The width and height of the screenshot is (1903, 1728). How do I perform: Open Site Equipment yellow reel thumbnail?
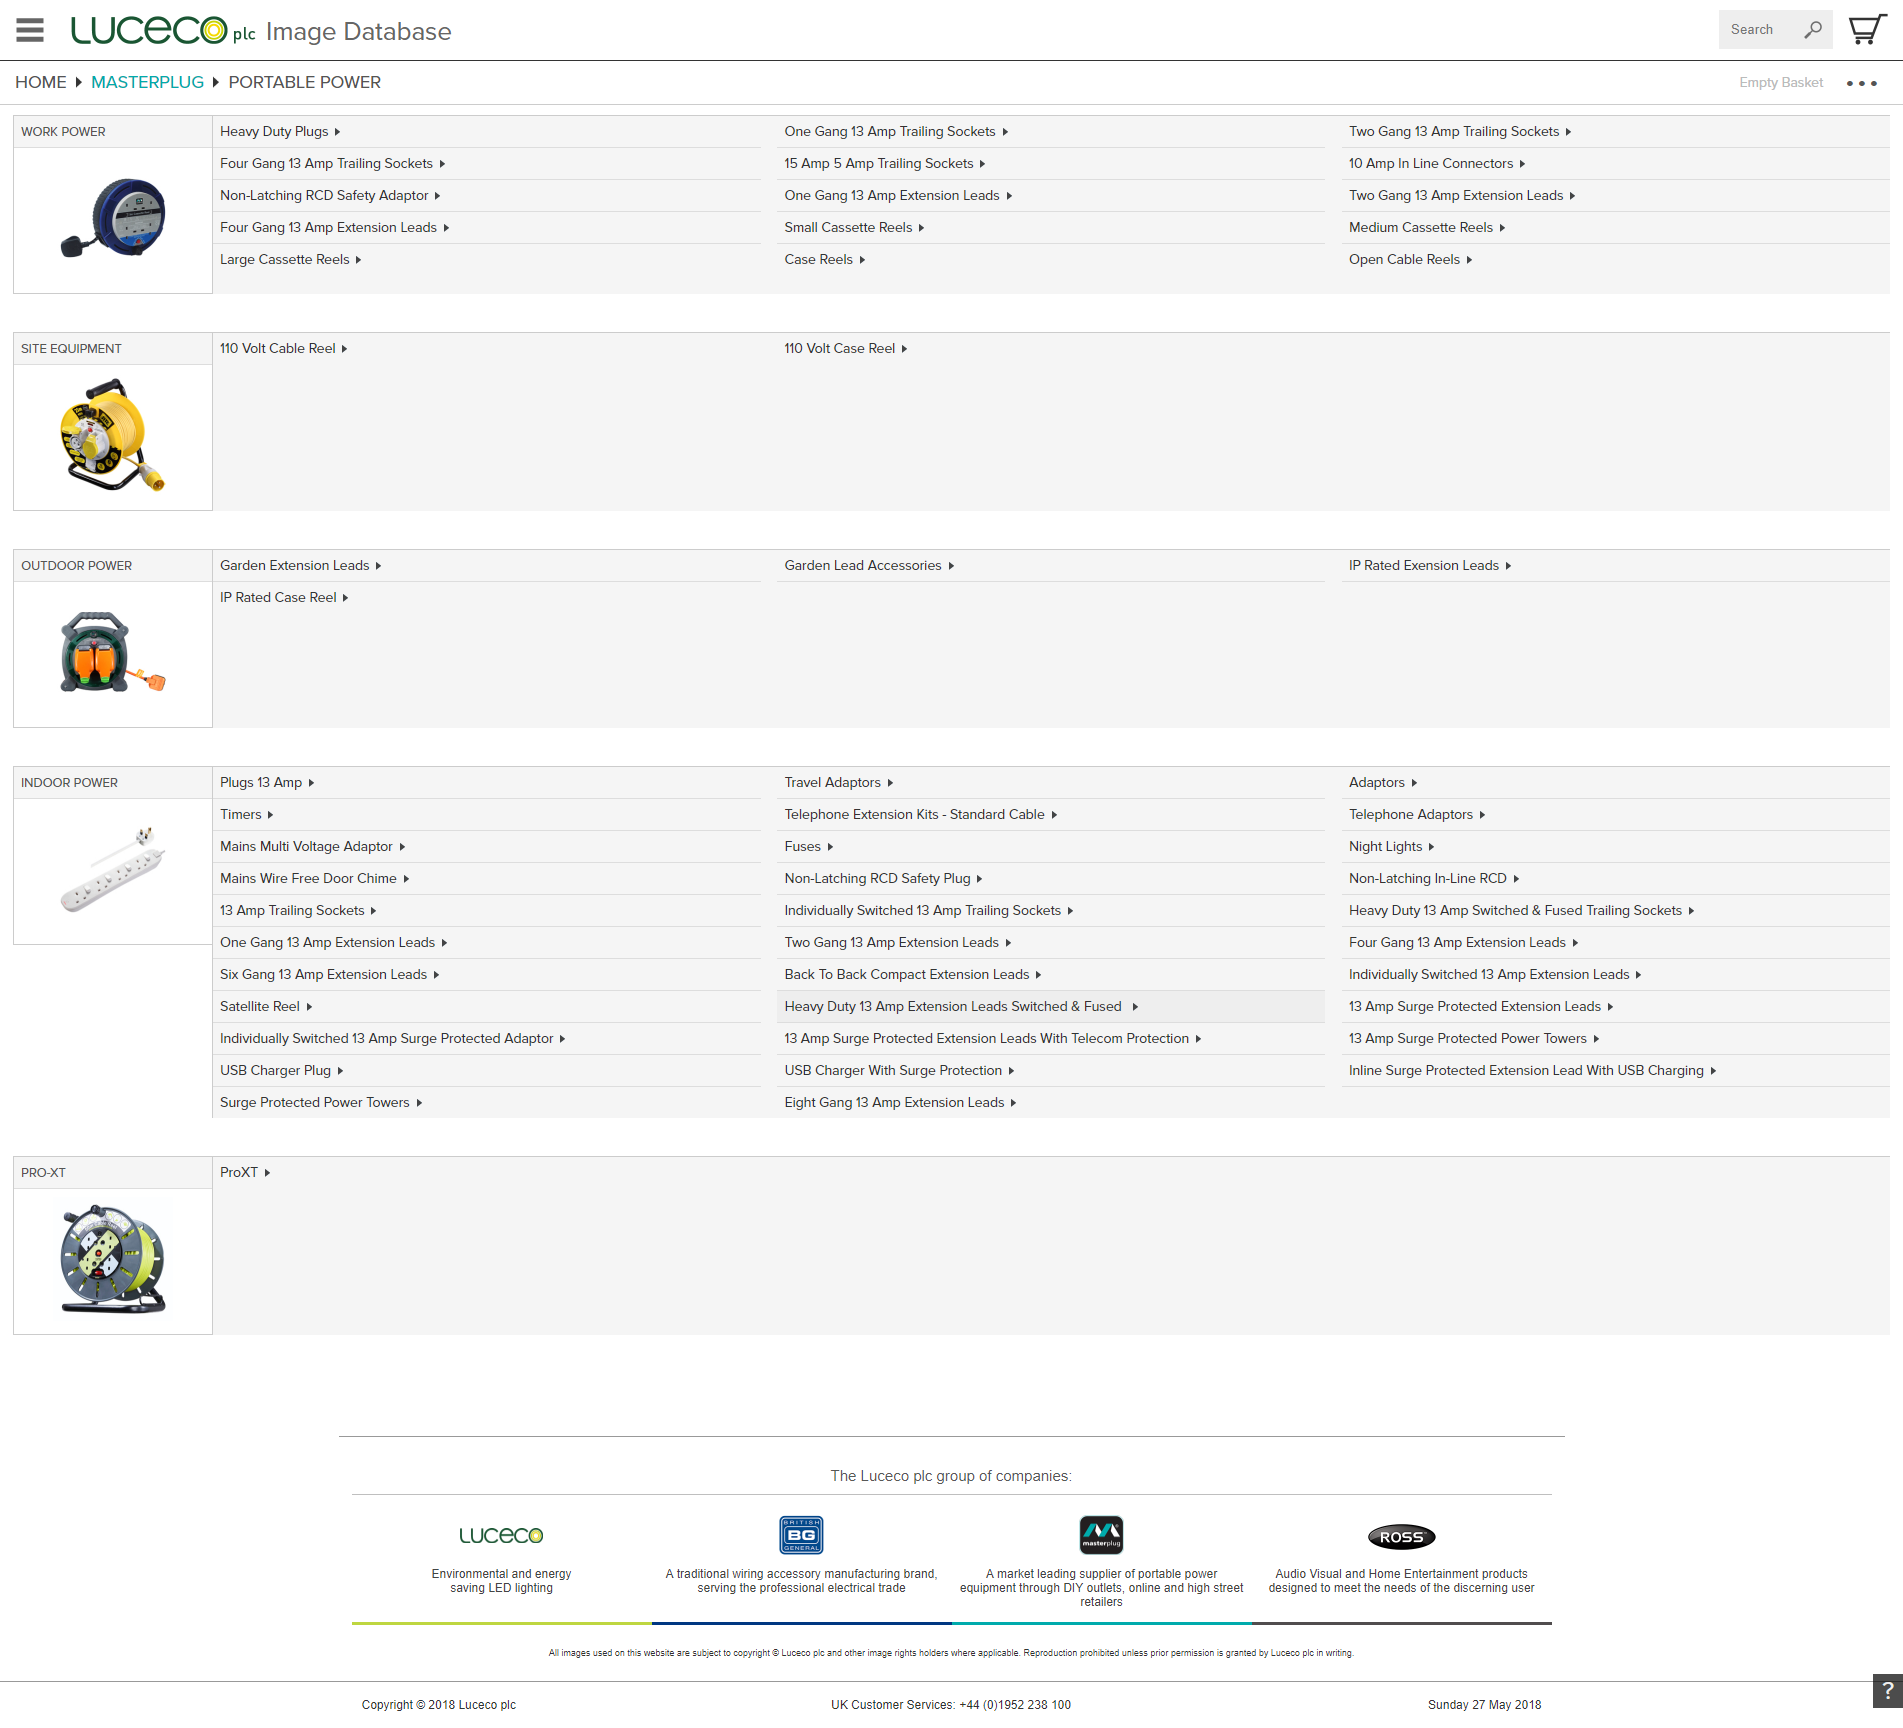(113, 437)
